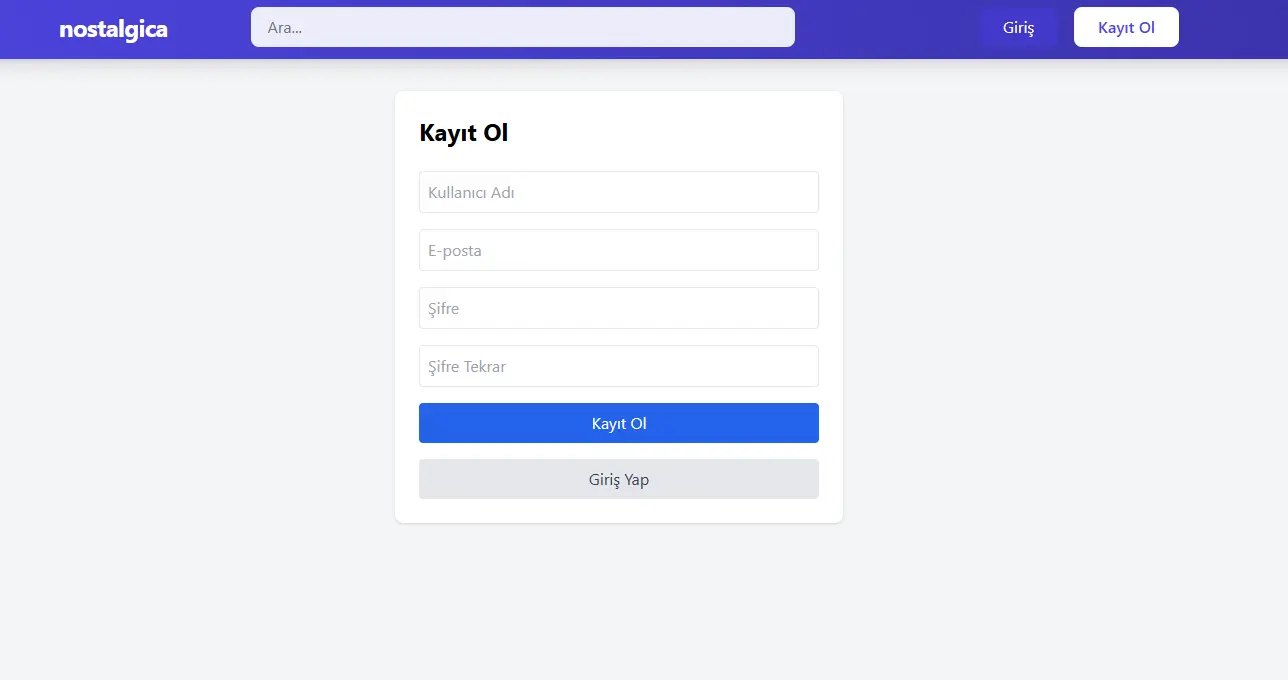Click the 'E-posta' placeholder text
Screen dimensions: 1288x680
click(x=455, y=250)
